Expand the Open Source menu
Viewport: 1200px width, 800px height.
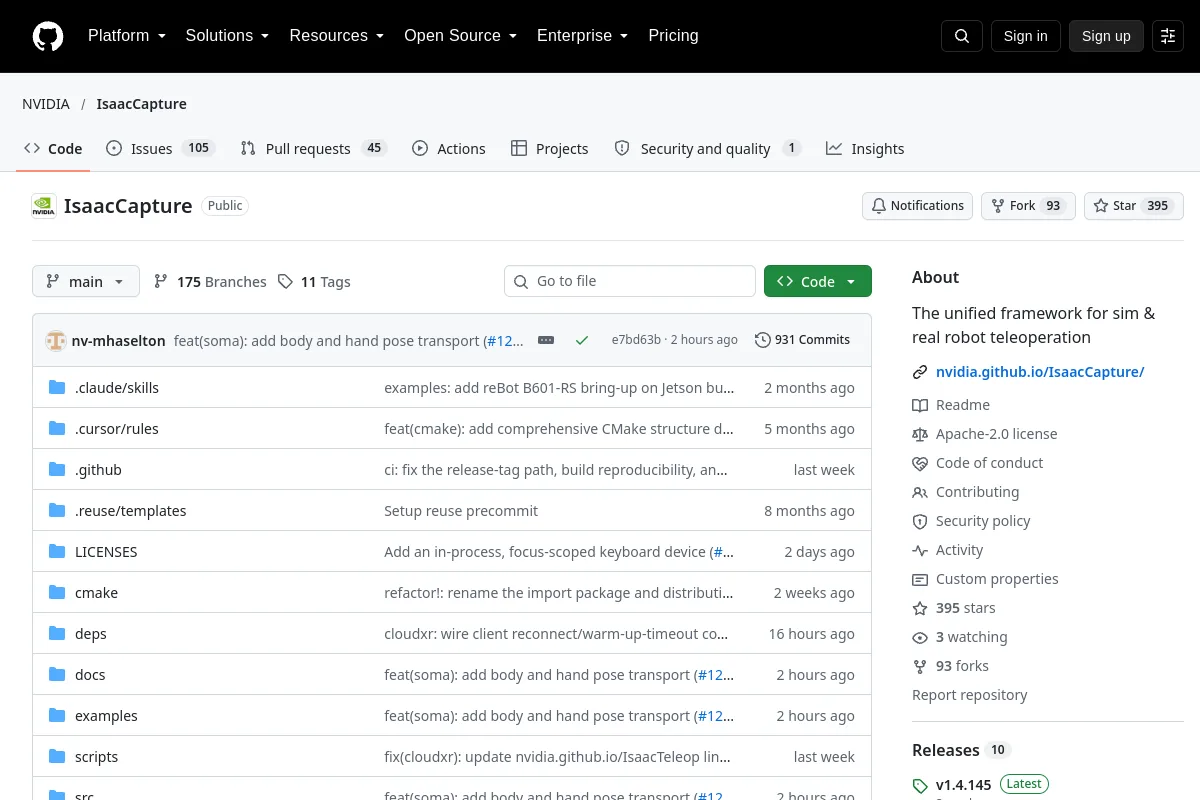461,36
